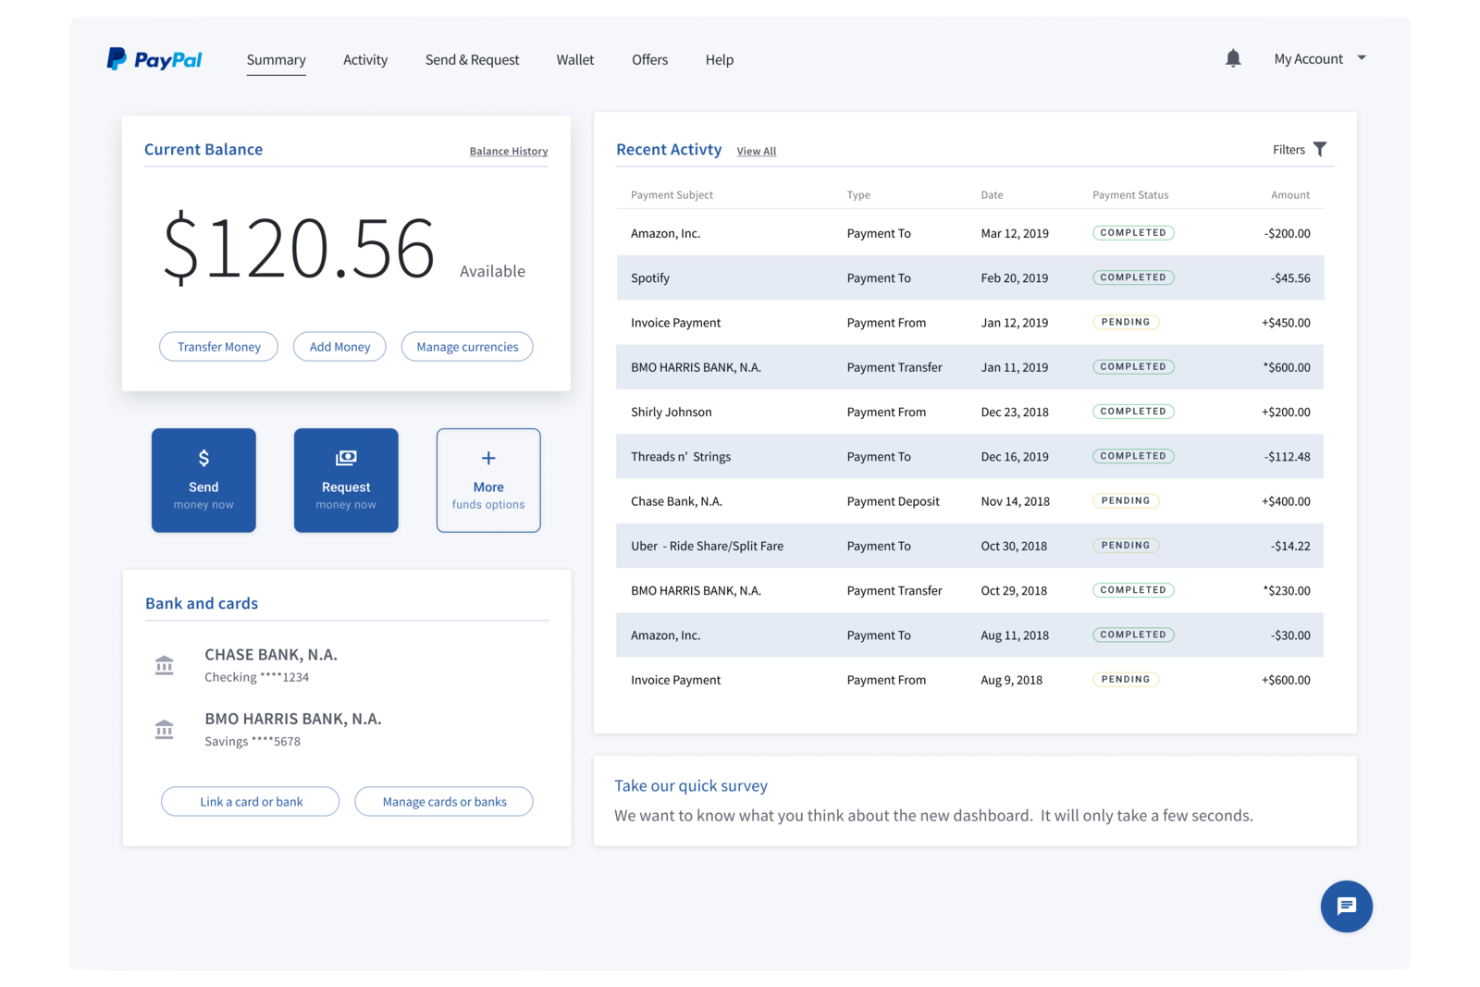Open the Manage currencies options

click(x=467, y=346)
